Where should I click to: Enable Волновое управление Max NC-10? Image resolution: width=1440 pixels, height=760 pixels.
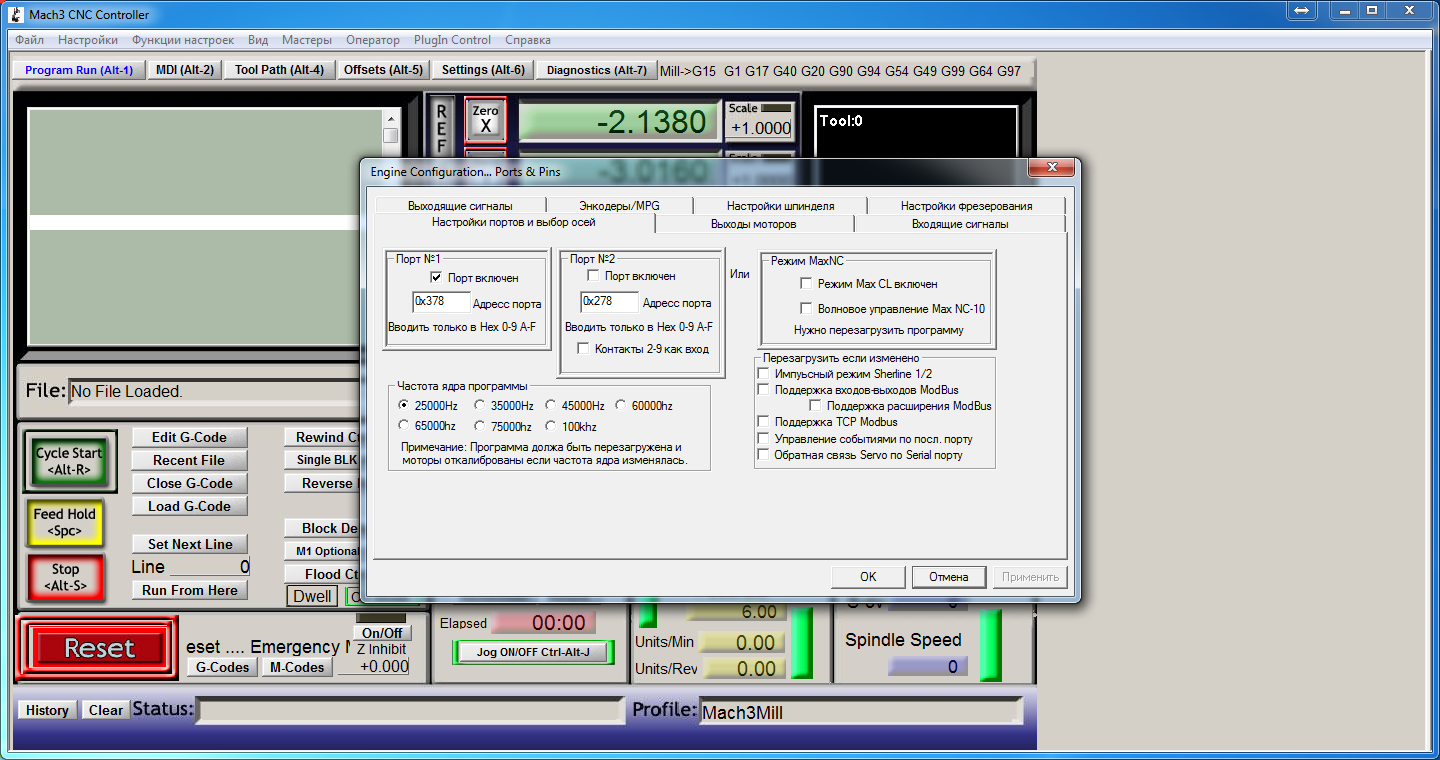(807, 309)
